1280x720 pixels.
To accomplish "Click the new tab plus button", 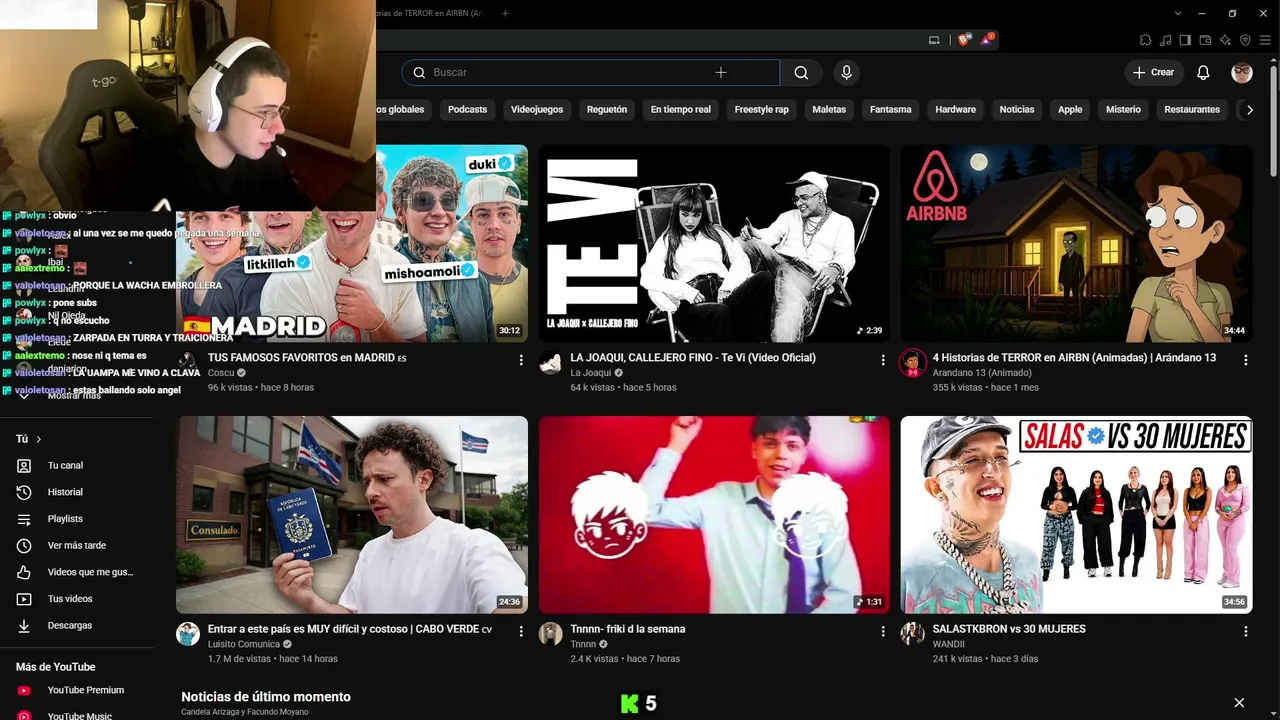I will (x=505, y=13).
